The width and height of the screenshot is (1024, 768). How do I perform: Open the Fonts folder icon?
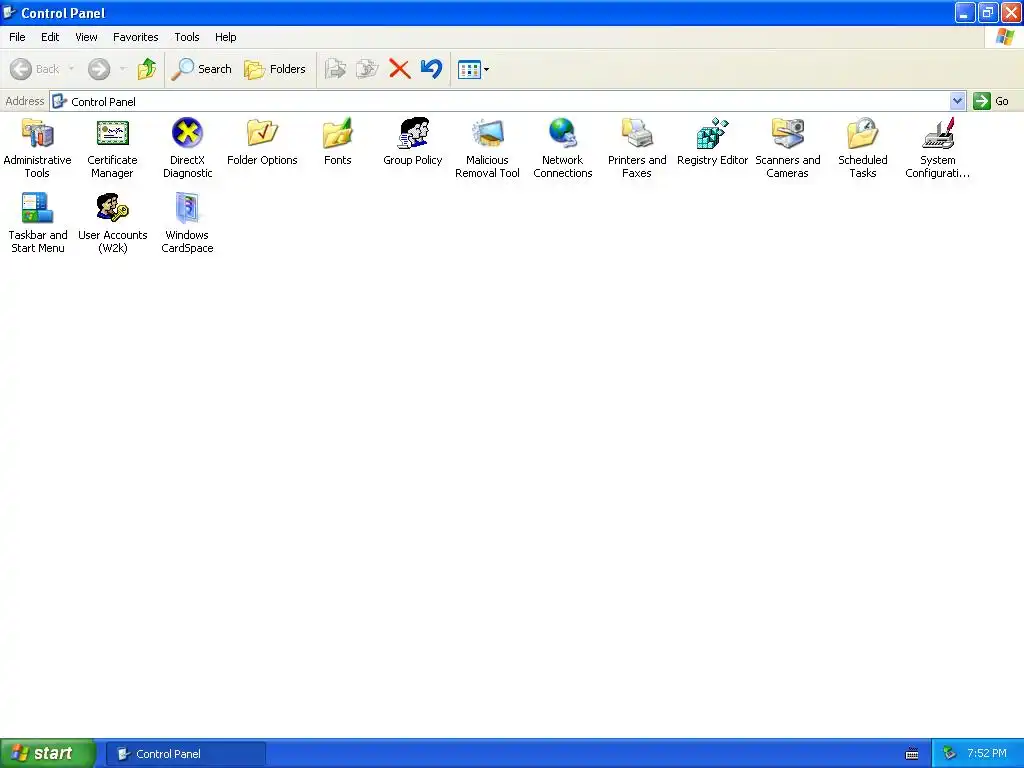(x=338, y=142)
